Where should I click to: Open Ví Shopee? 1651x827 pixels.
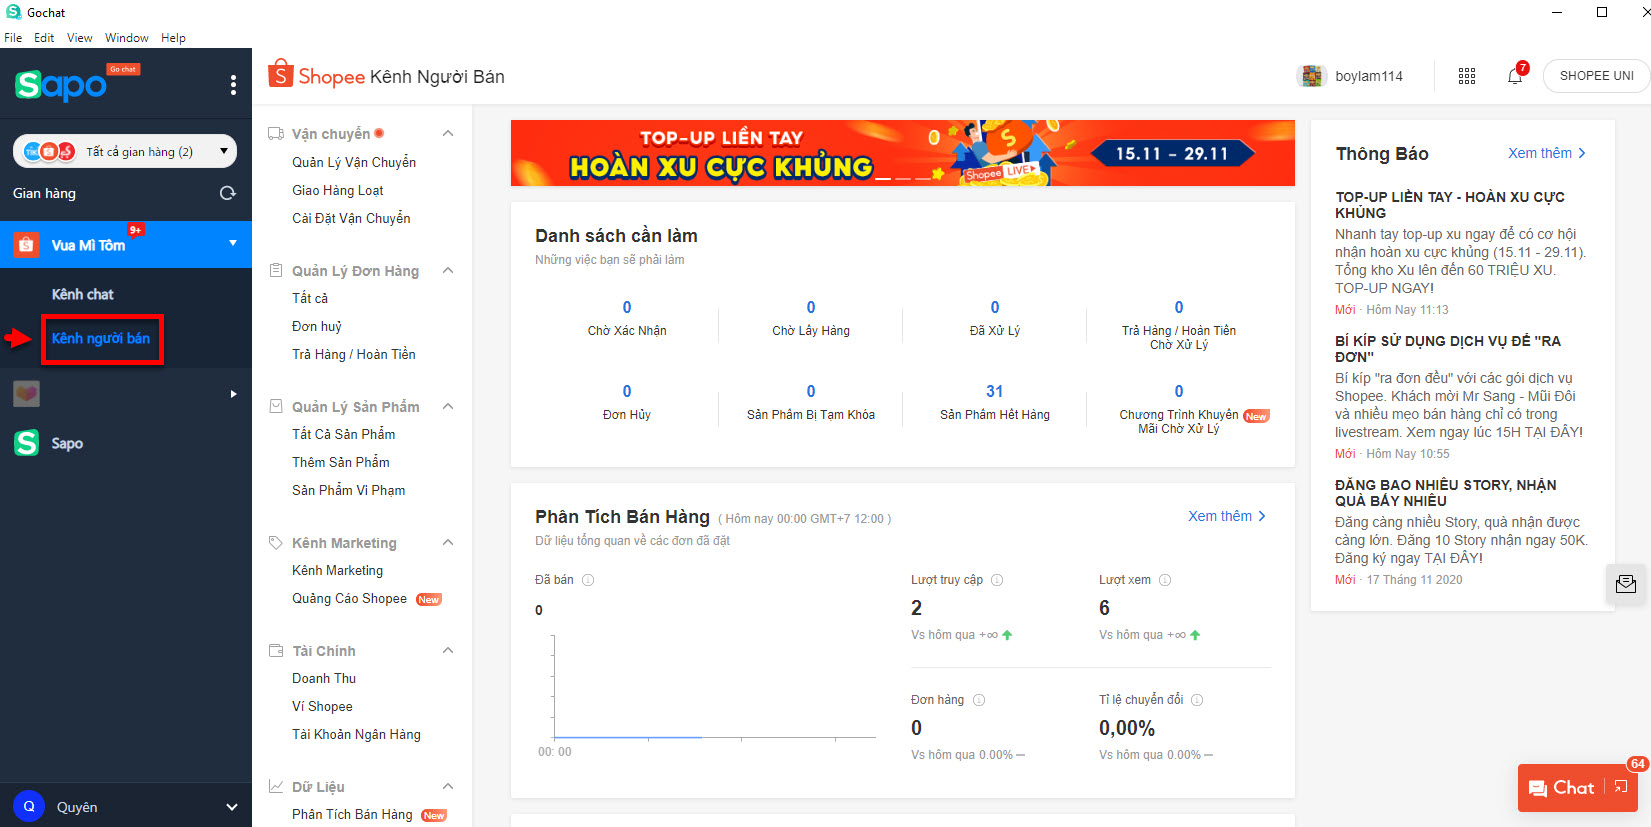(322, 706)
